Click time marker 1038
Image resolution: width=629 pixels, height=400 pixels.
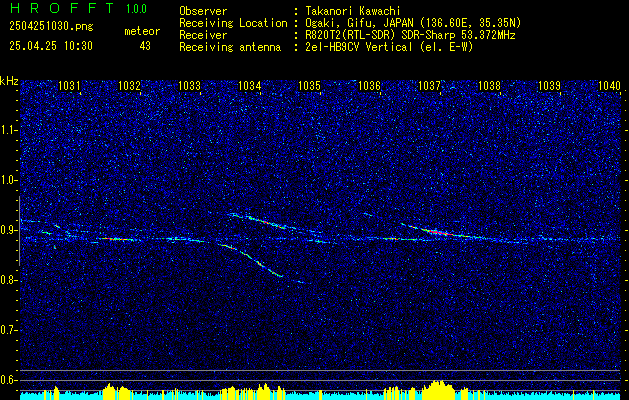[489, 85]
